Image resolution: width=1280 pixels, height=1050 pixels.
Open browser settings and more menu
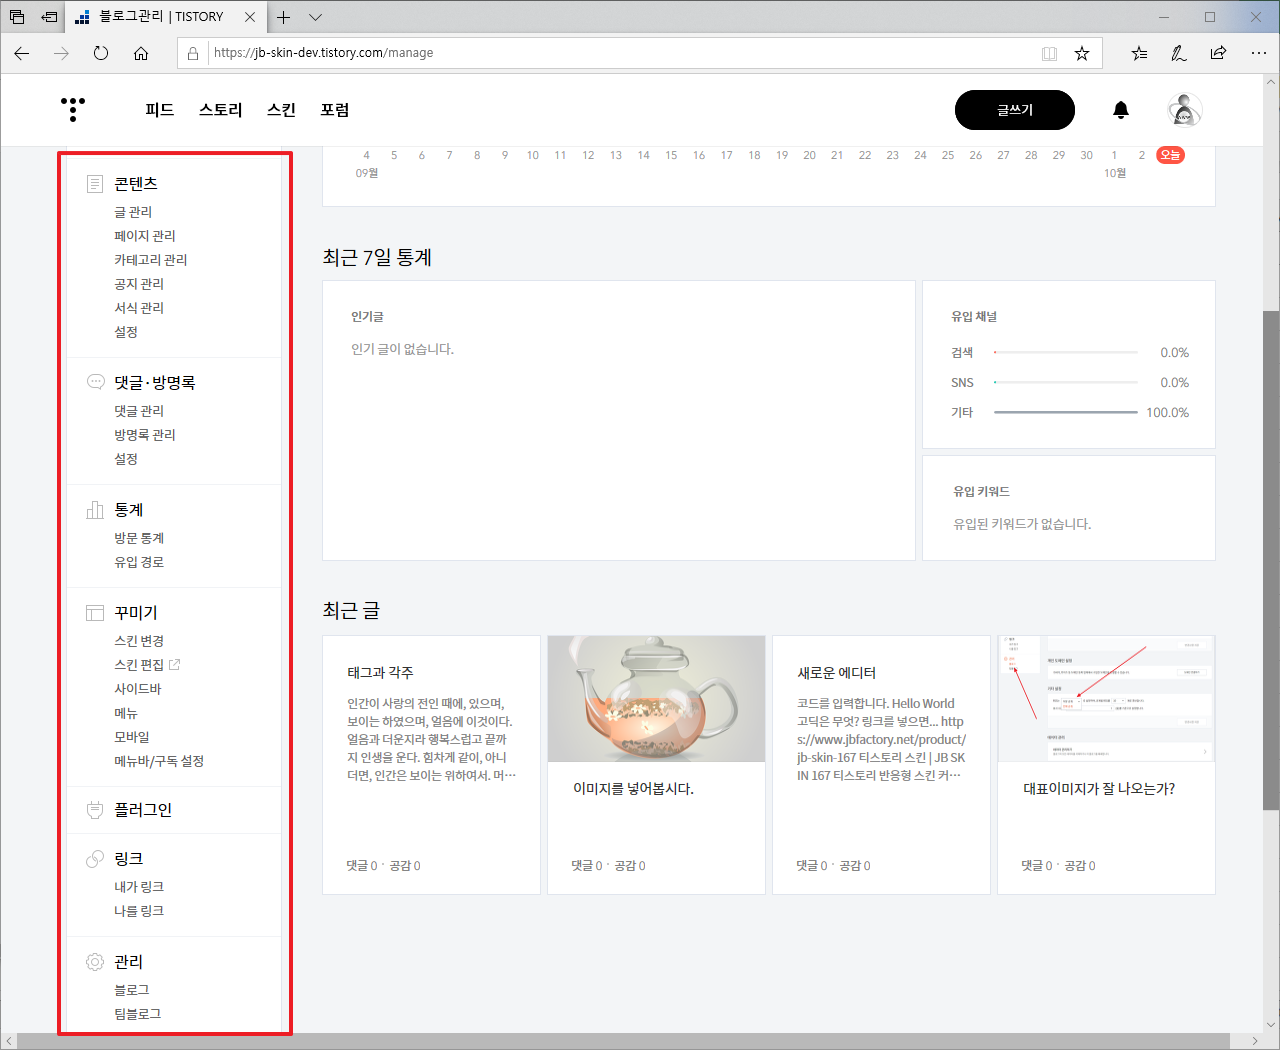point(1259,53)
